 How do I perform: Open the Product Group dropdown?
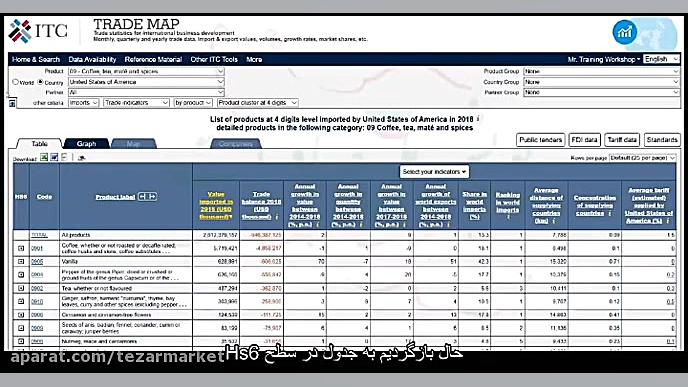(602, 71)
